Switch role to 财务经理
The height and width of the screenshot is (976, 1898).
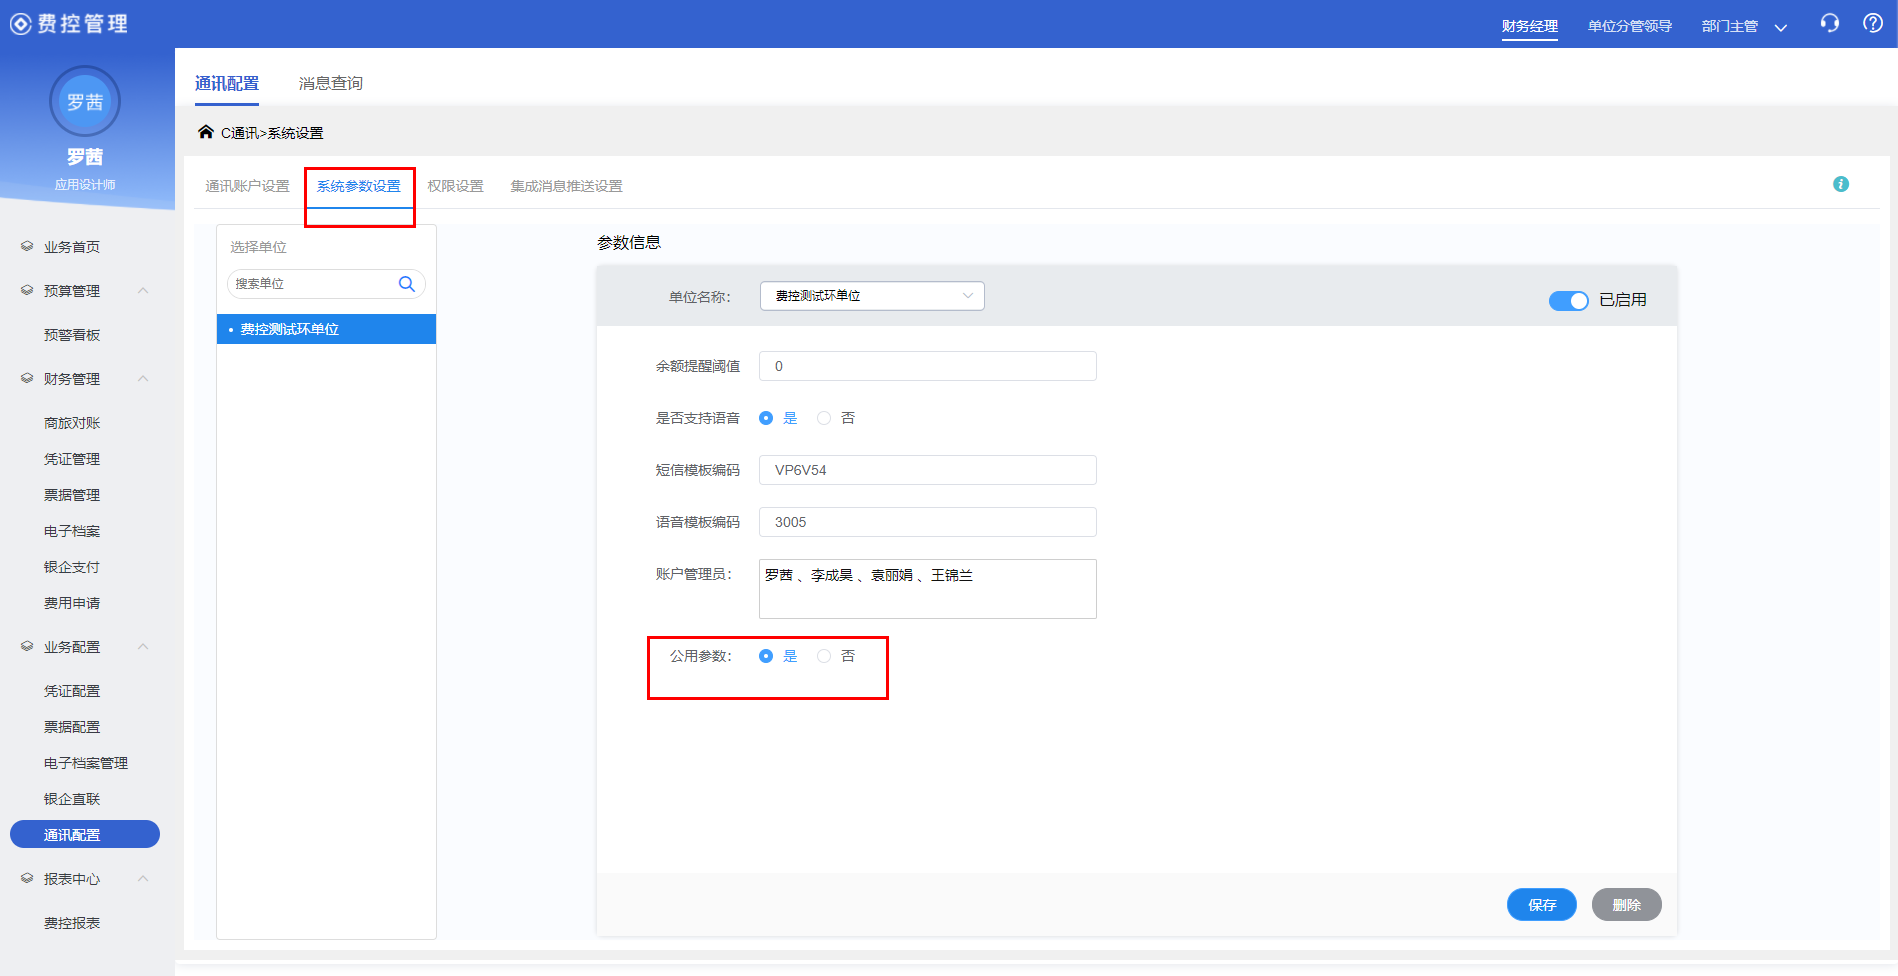pos(1530,26)
